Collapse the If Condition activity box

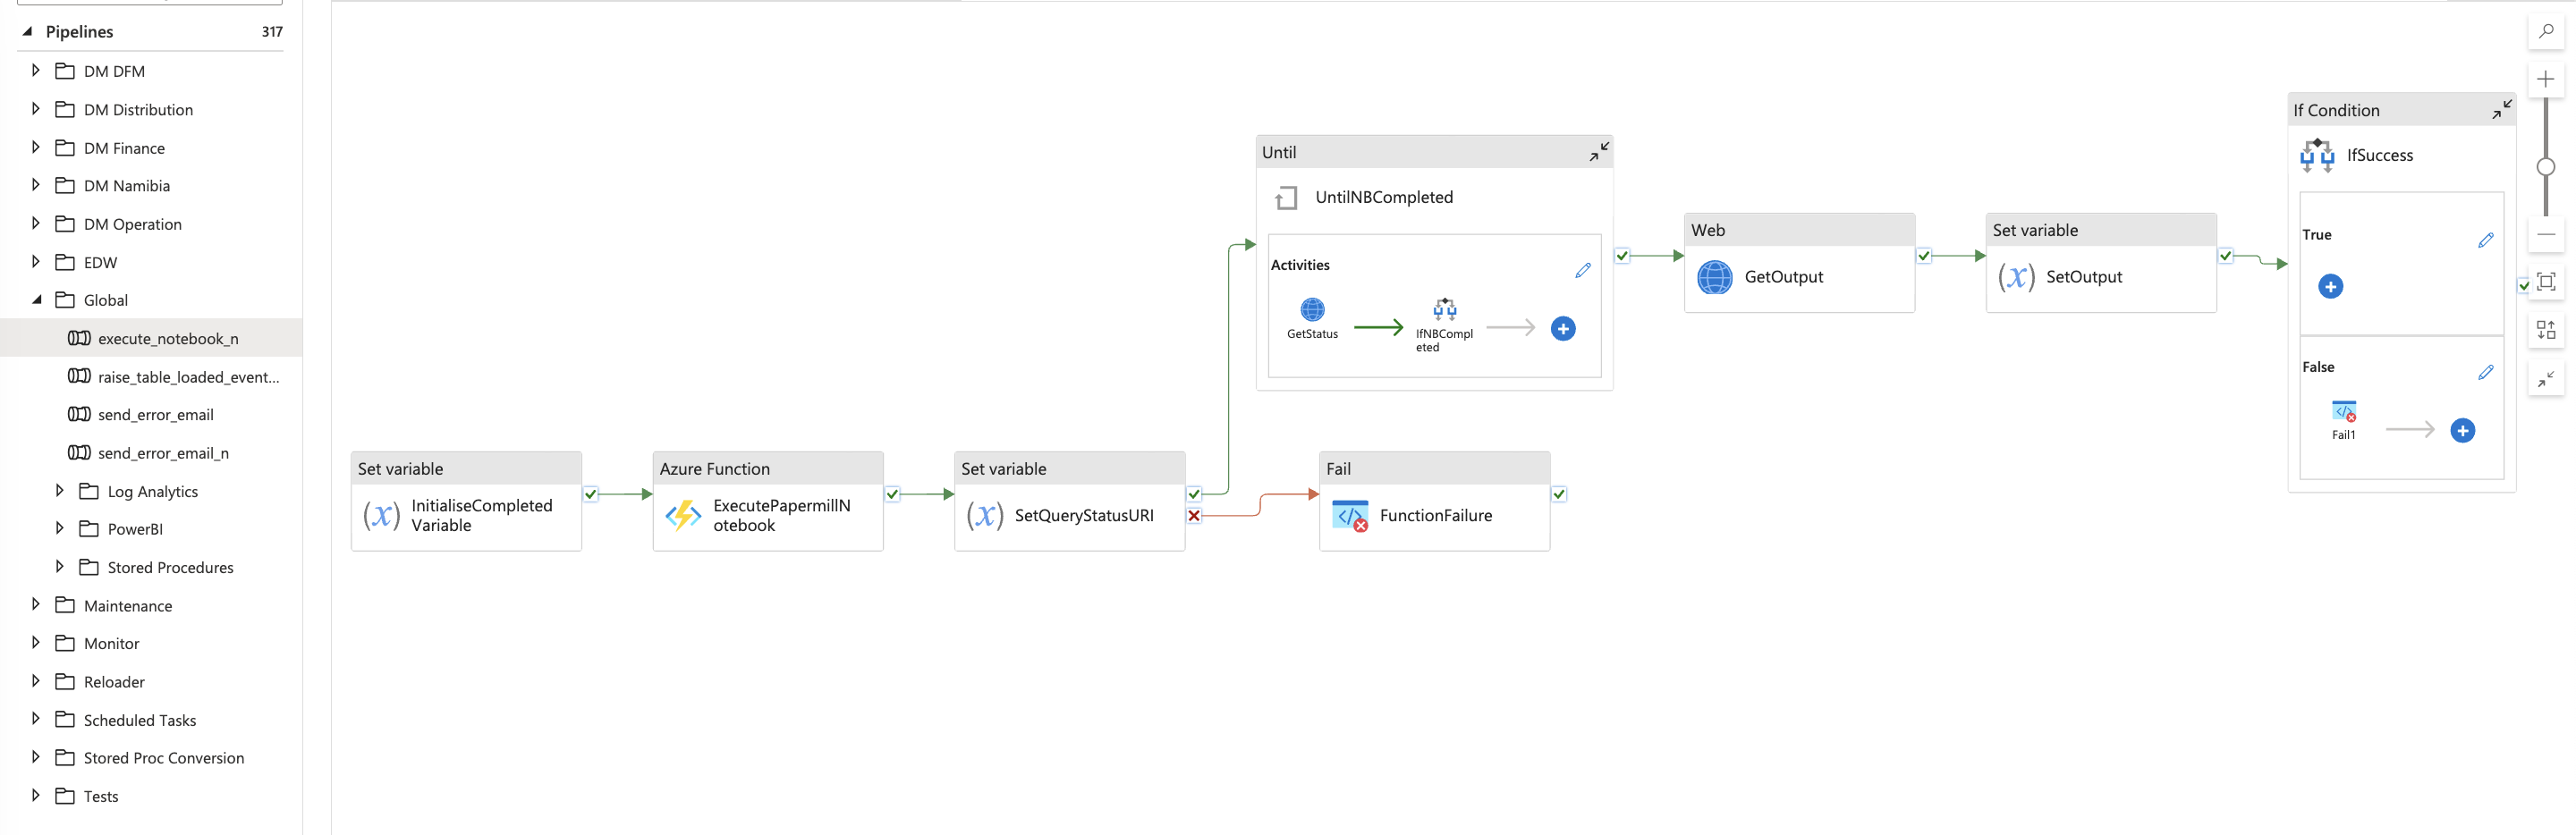click(2502, 110)
